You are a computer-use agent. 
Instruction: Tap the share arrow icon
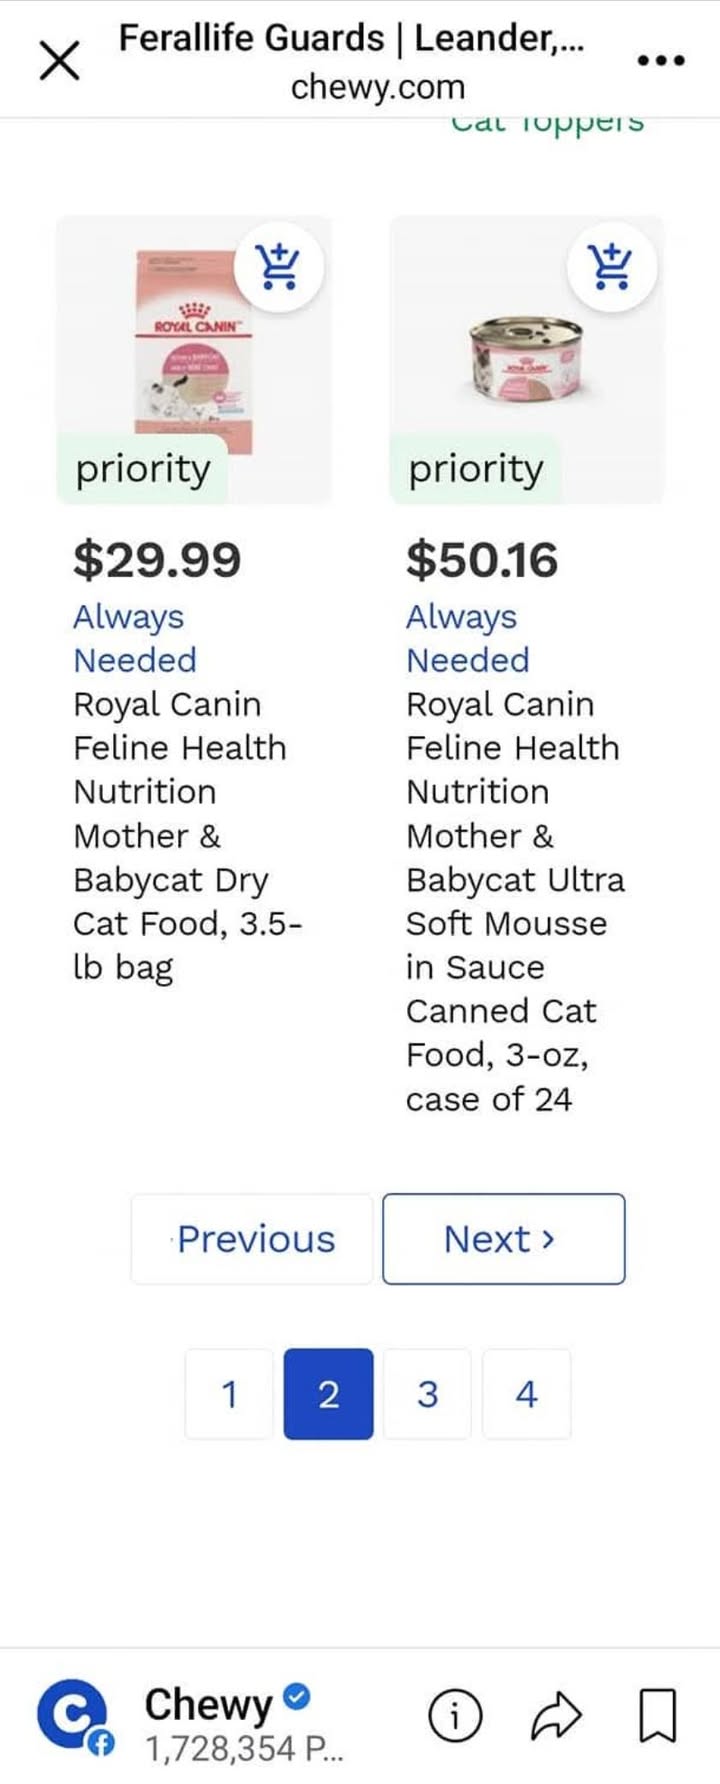(x=555, y=1716)
